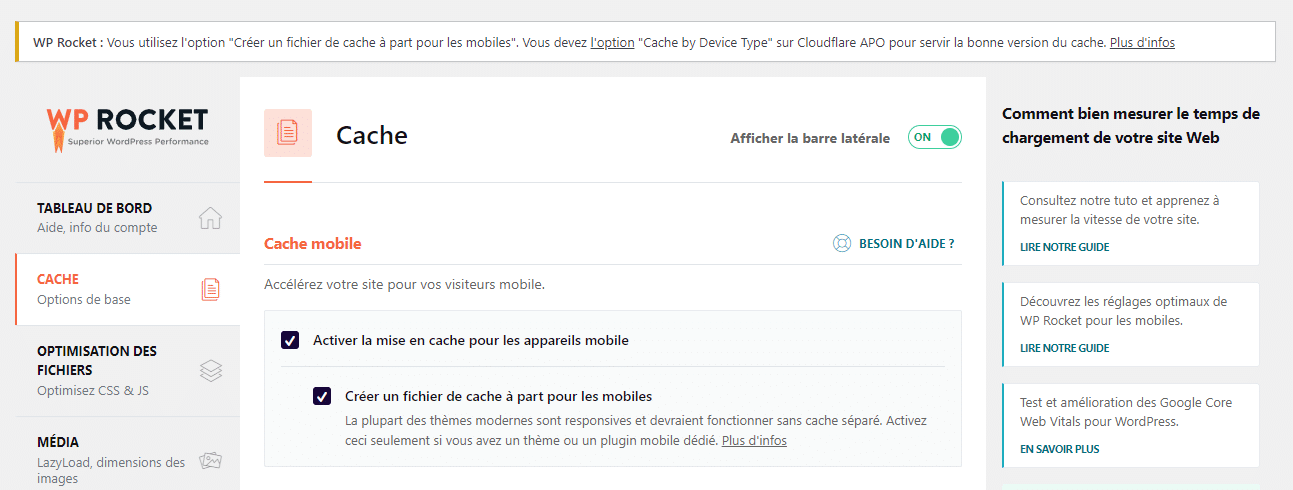This screenshot has width=1293, height=490.
Task: Open the Tableau de bord section
Action: (x=95, y=209)
